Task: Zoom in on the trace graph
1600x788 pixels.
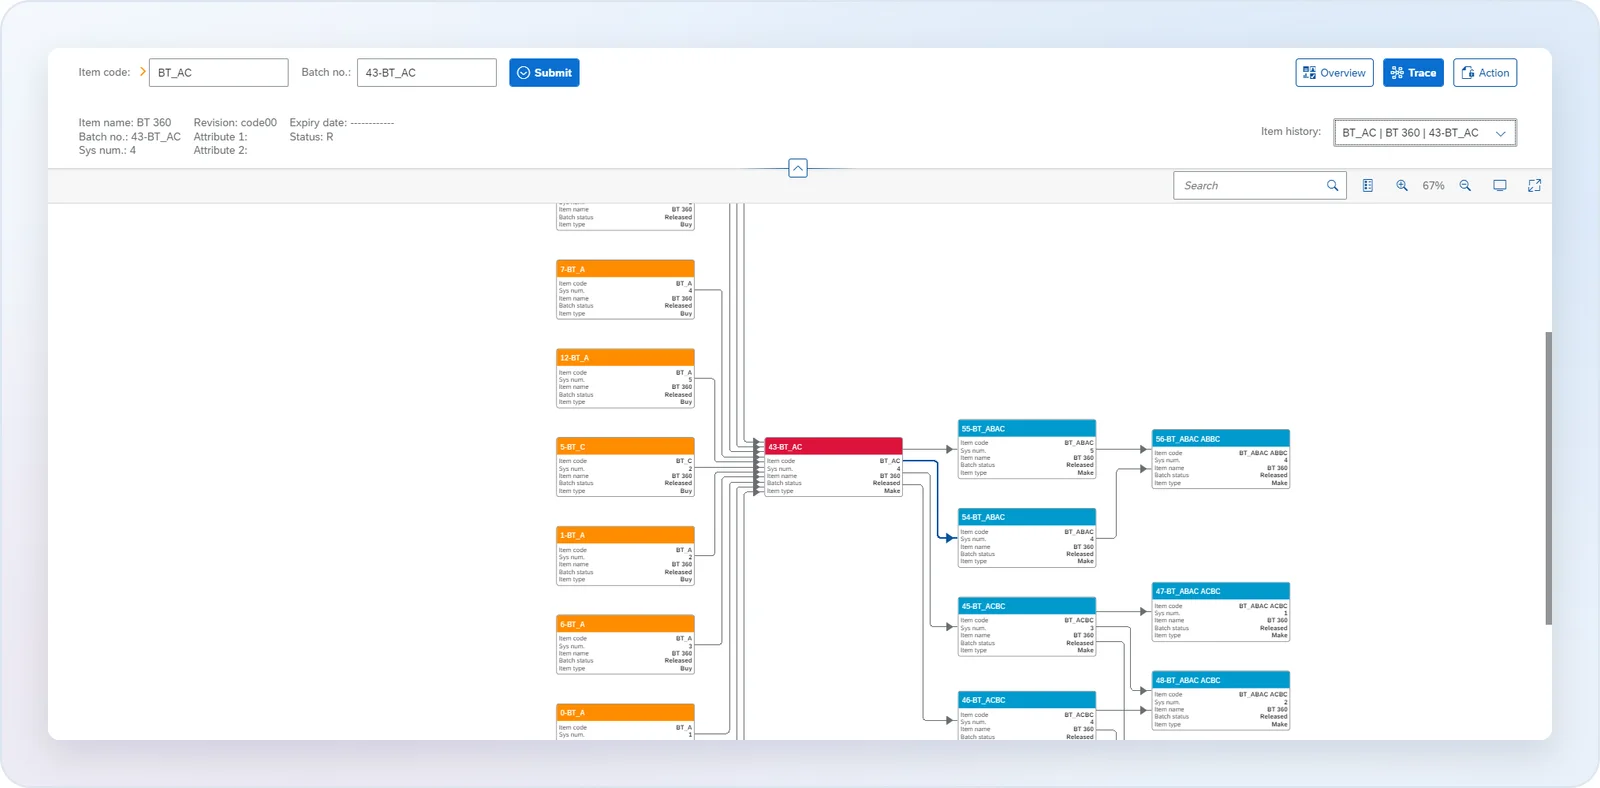Action: click(x=1402, y=186)
